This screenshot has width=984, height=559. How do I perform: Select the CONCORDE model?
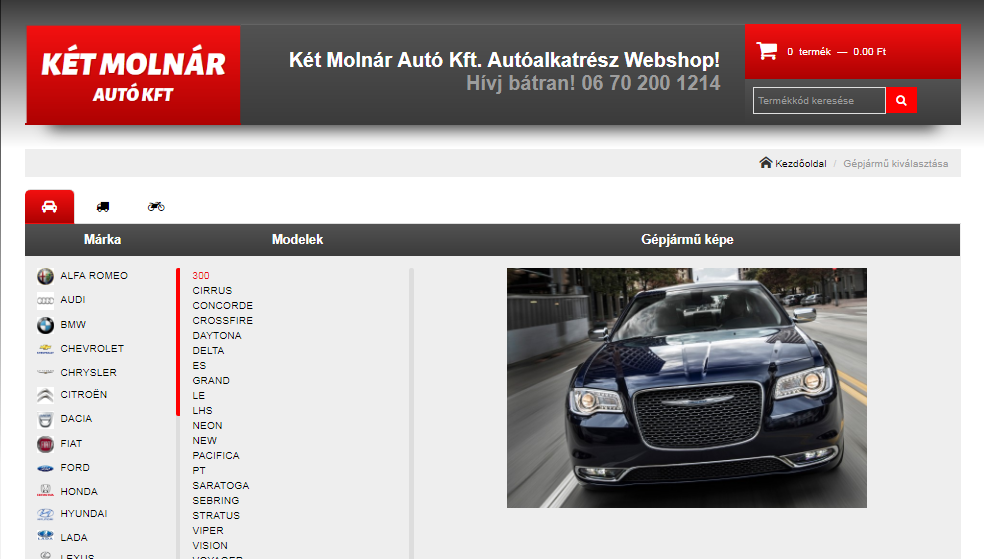pos(223,306)
